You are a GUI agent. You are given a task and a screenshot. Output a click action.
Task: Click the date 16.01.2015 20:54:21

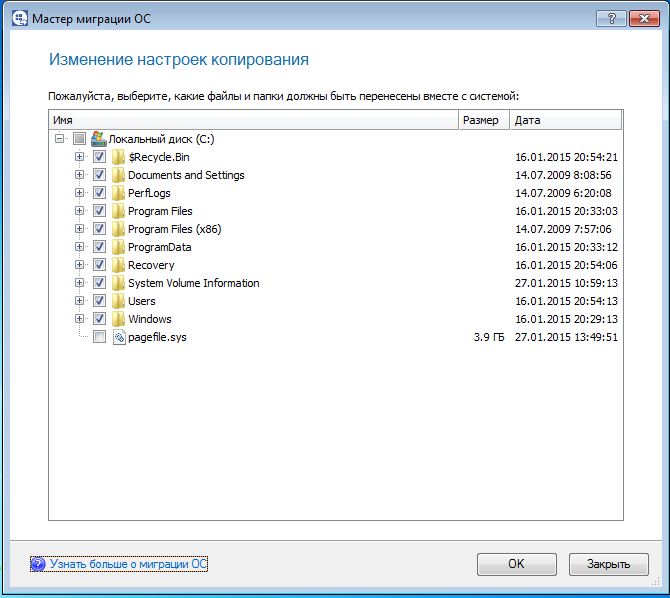coord(566,157)
